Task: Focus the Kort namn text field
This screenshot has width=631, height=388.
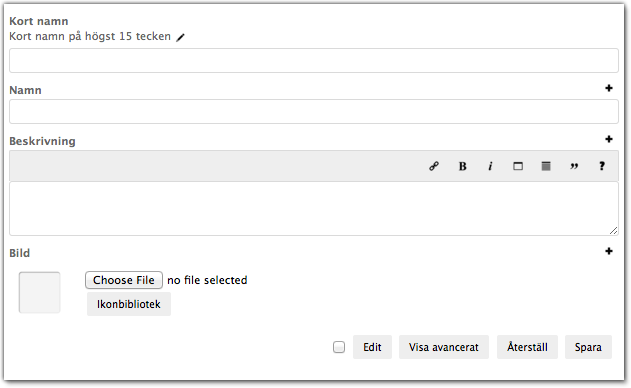Action: click(314, 60)
